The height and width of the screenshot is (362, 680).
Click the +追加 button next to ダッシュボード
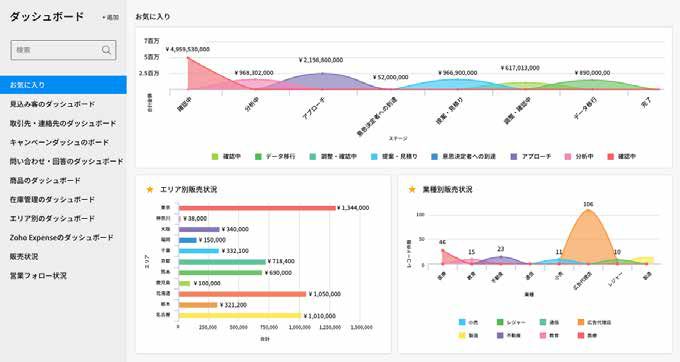[110, 17]
